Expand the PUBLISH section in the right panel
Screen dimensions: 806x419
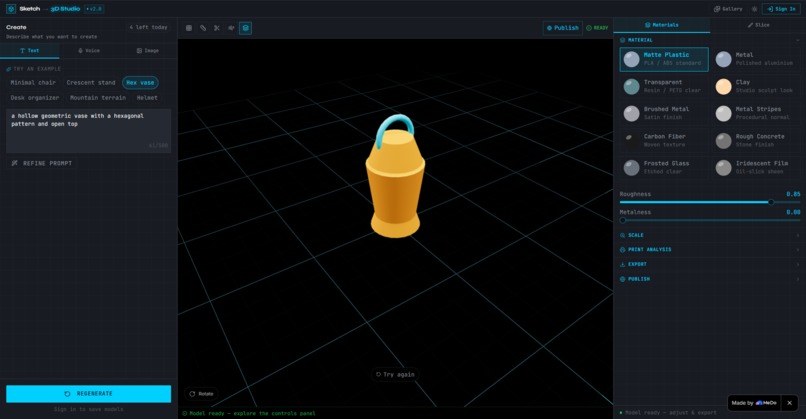point(709,279)
